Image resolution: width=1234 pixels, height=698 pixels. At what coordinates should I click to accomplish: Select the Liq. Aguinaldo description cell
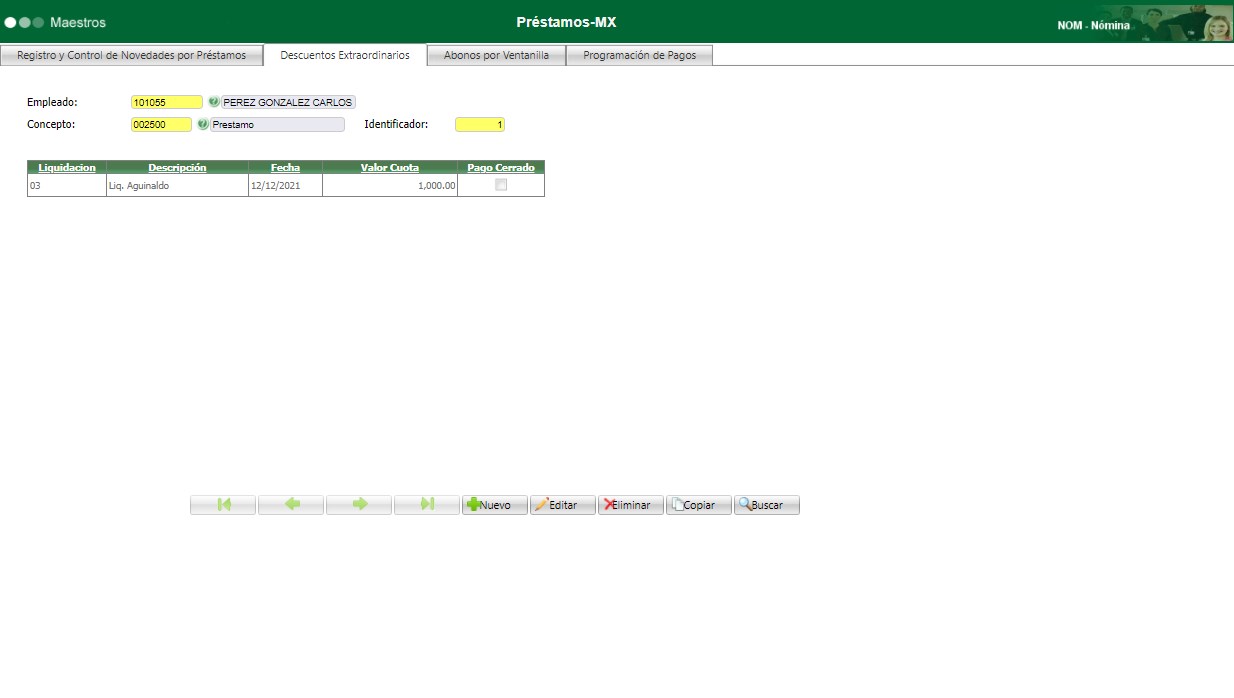tap(177, 185)
